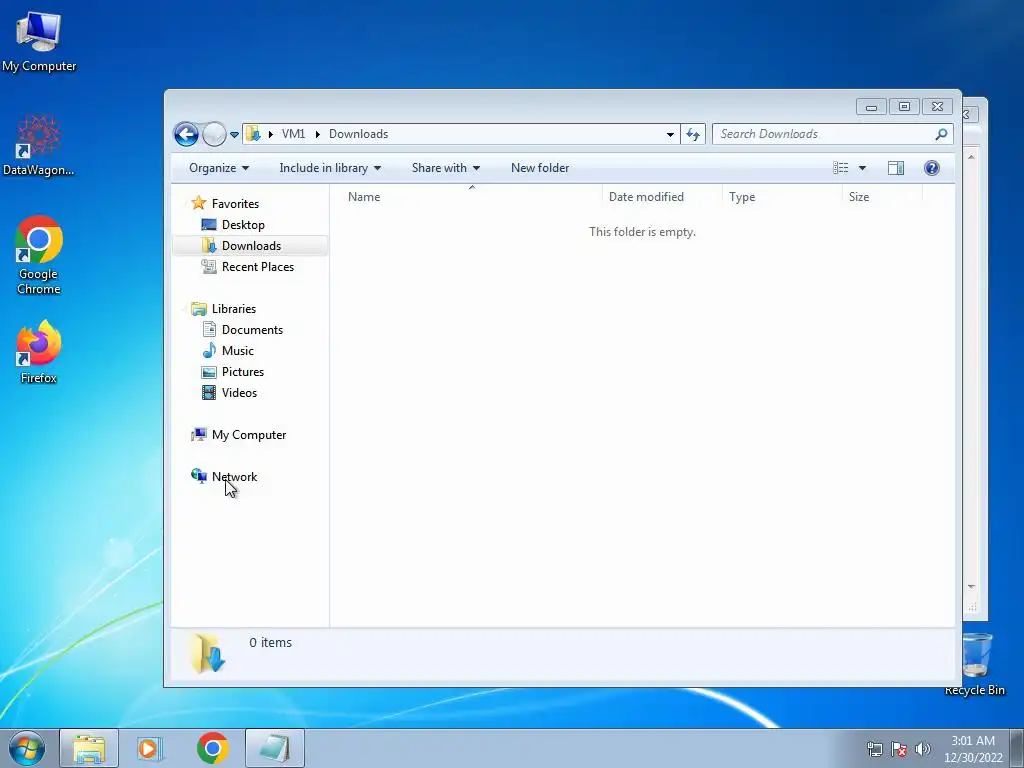Viewport: 1024px width, 768px height.
Task: Launch Chrome from the taskbar
Action: (x=212, y=748)
